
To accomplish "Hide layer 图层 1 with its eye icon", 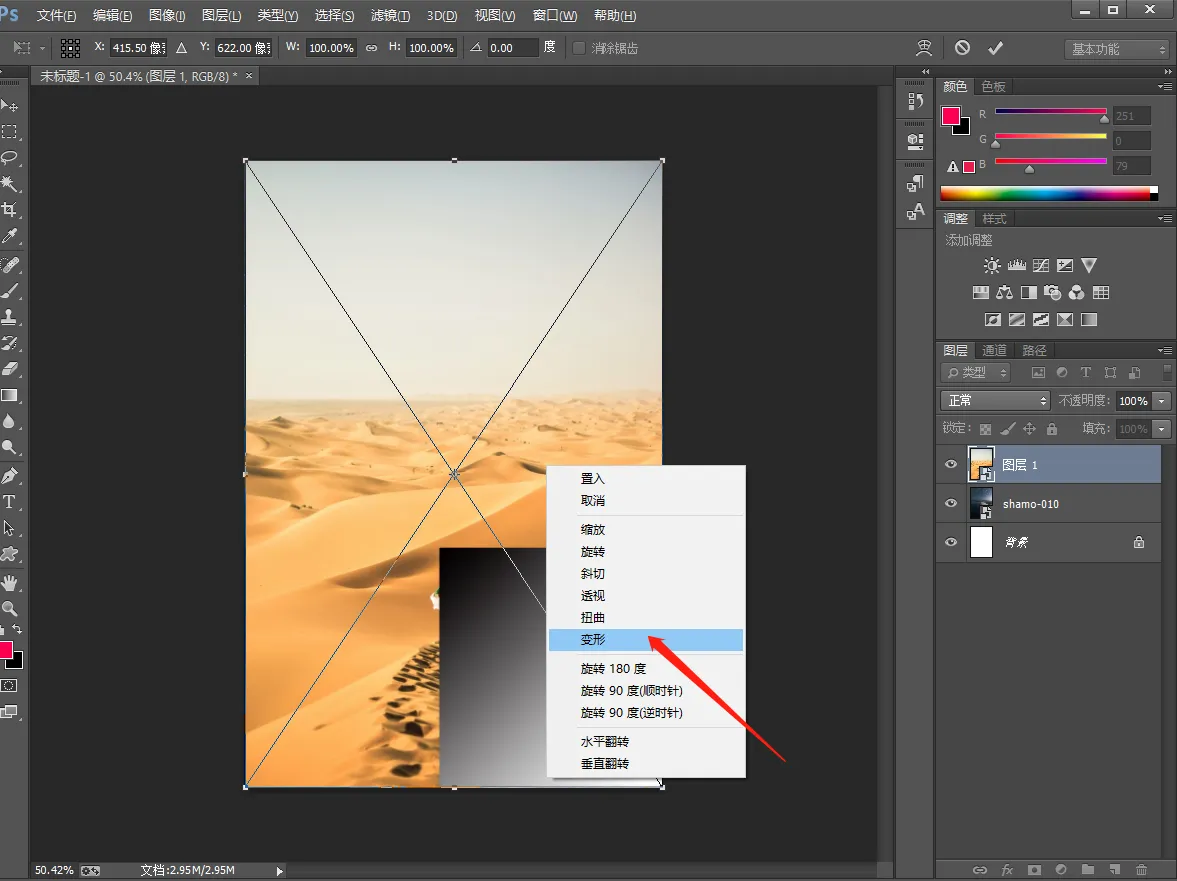I will (x=951, y=465).
